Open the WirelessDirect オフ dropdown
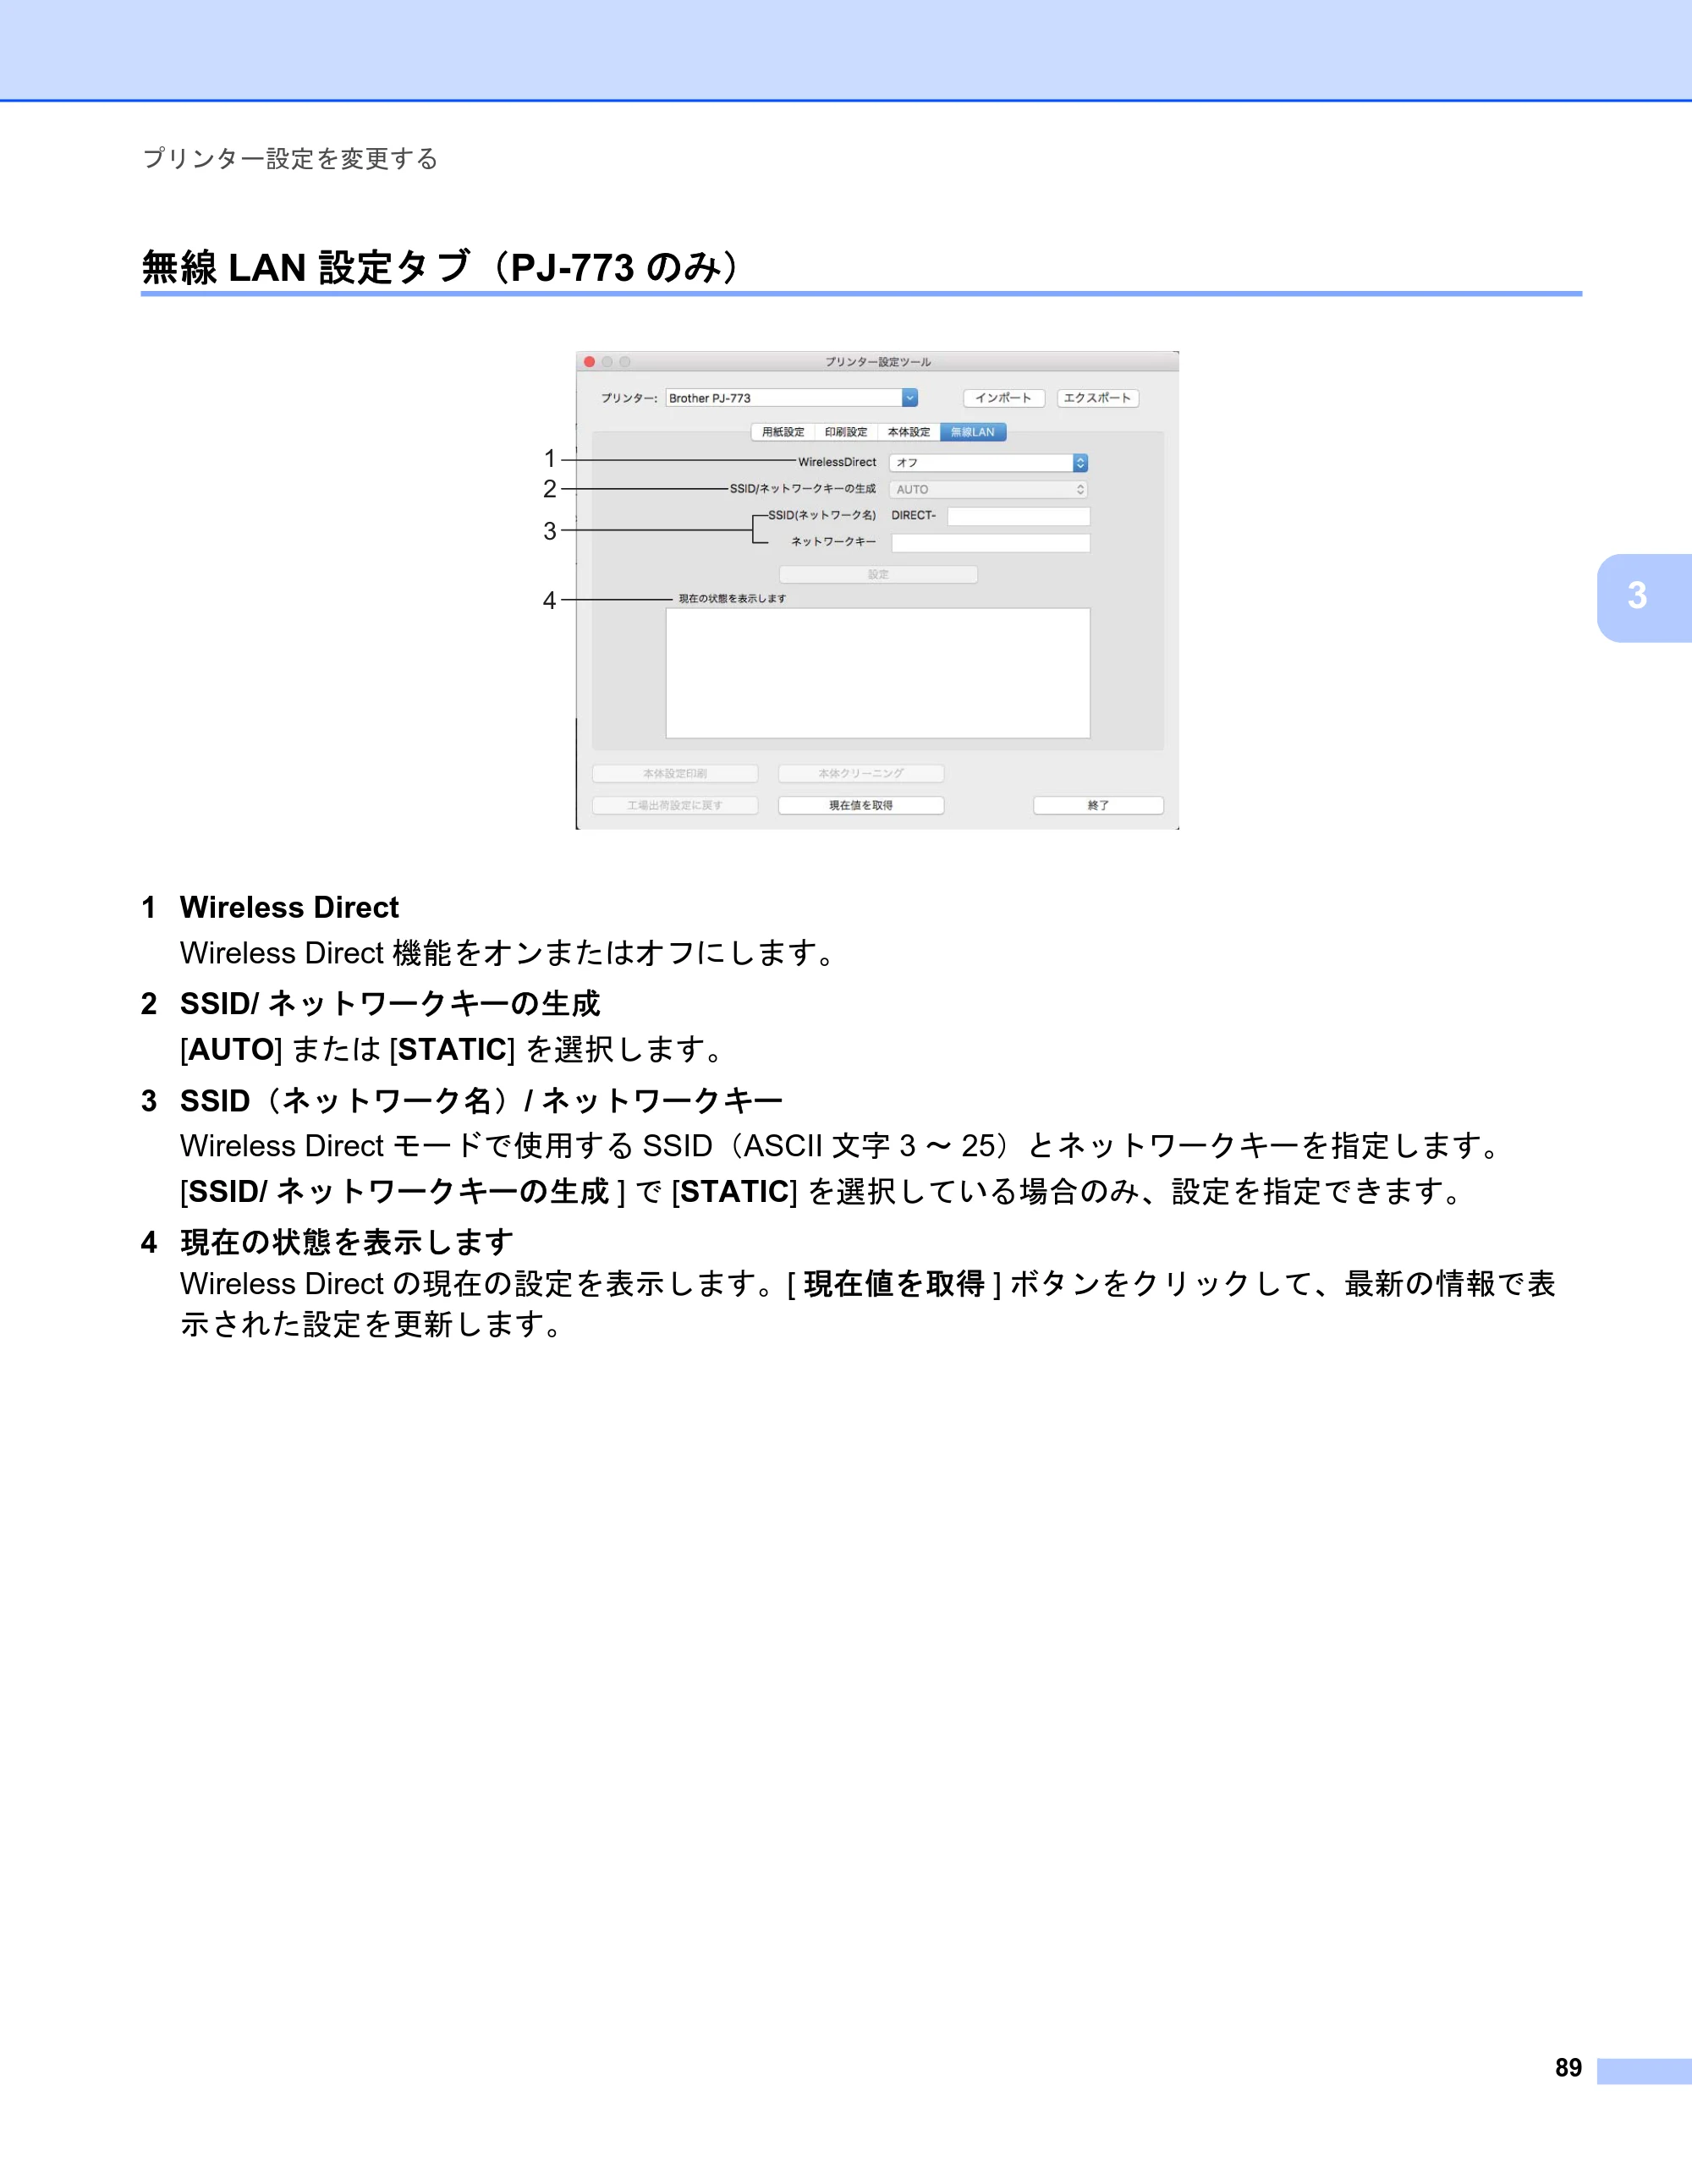The height and width of the screenshot is (2184, 1692). [988, 463]
